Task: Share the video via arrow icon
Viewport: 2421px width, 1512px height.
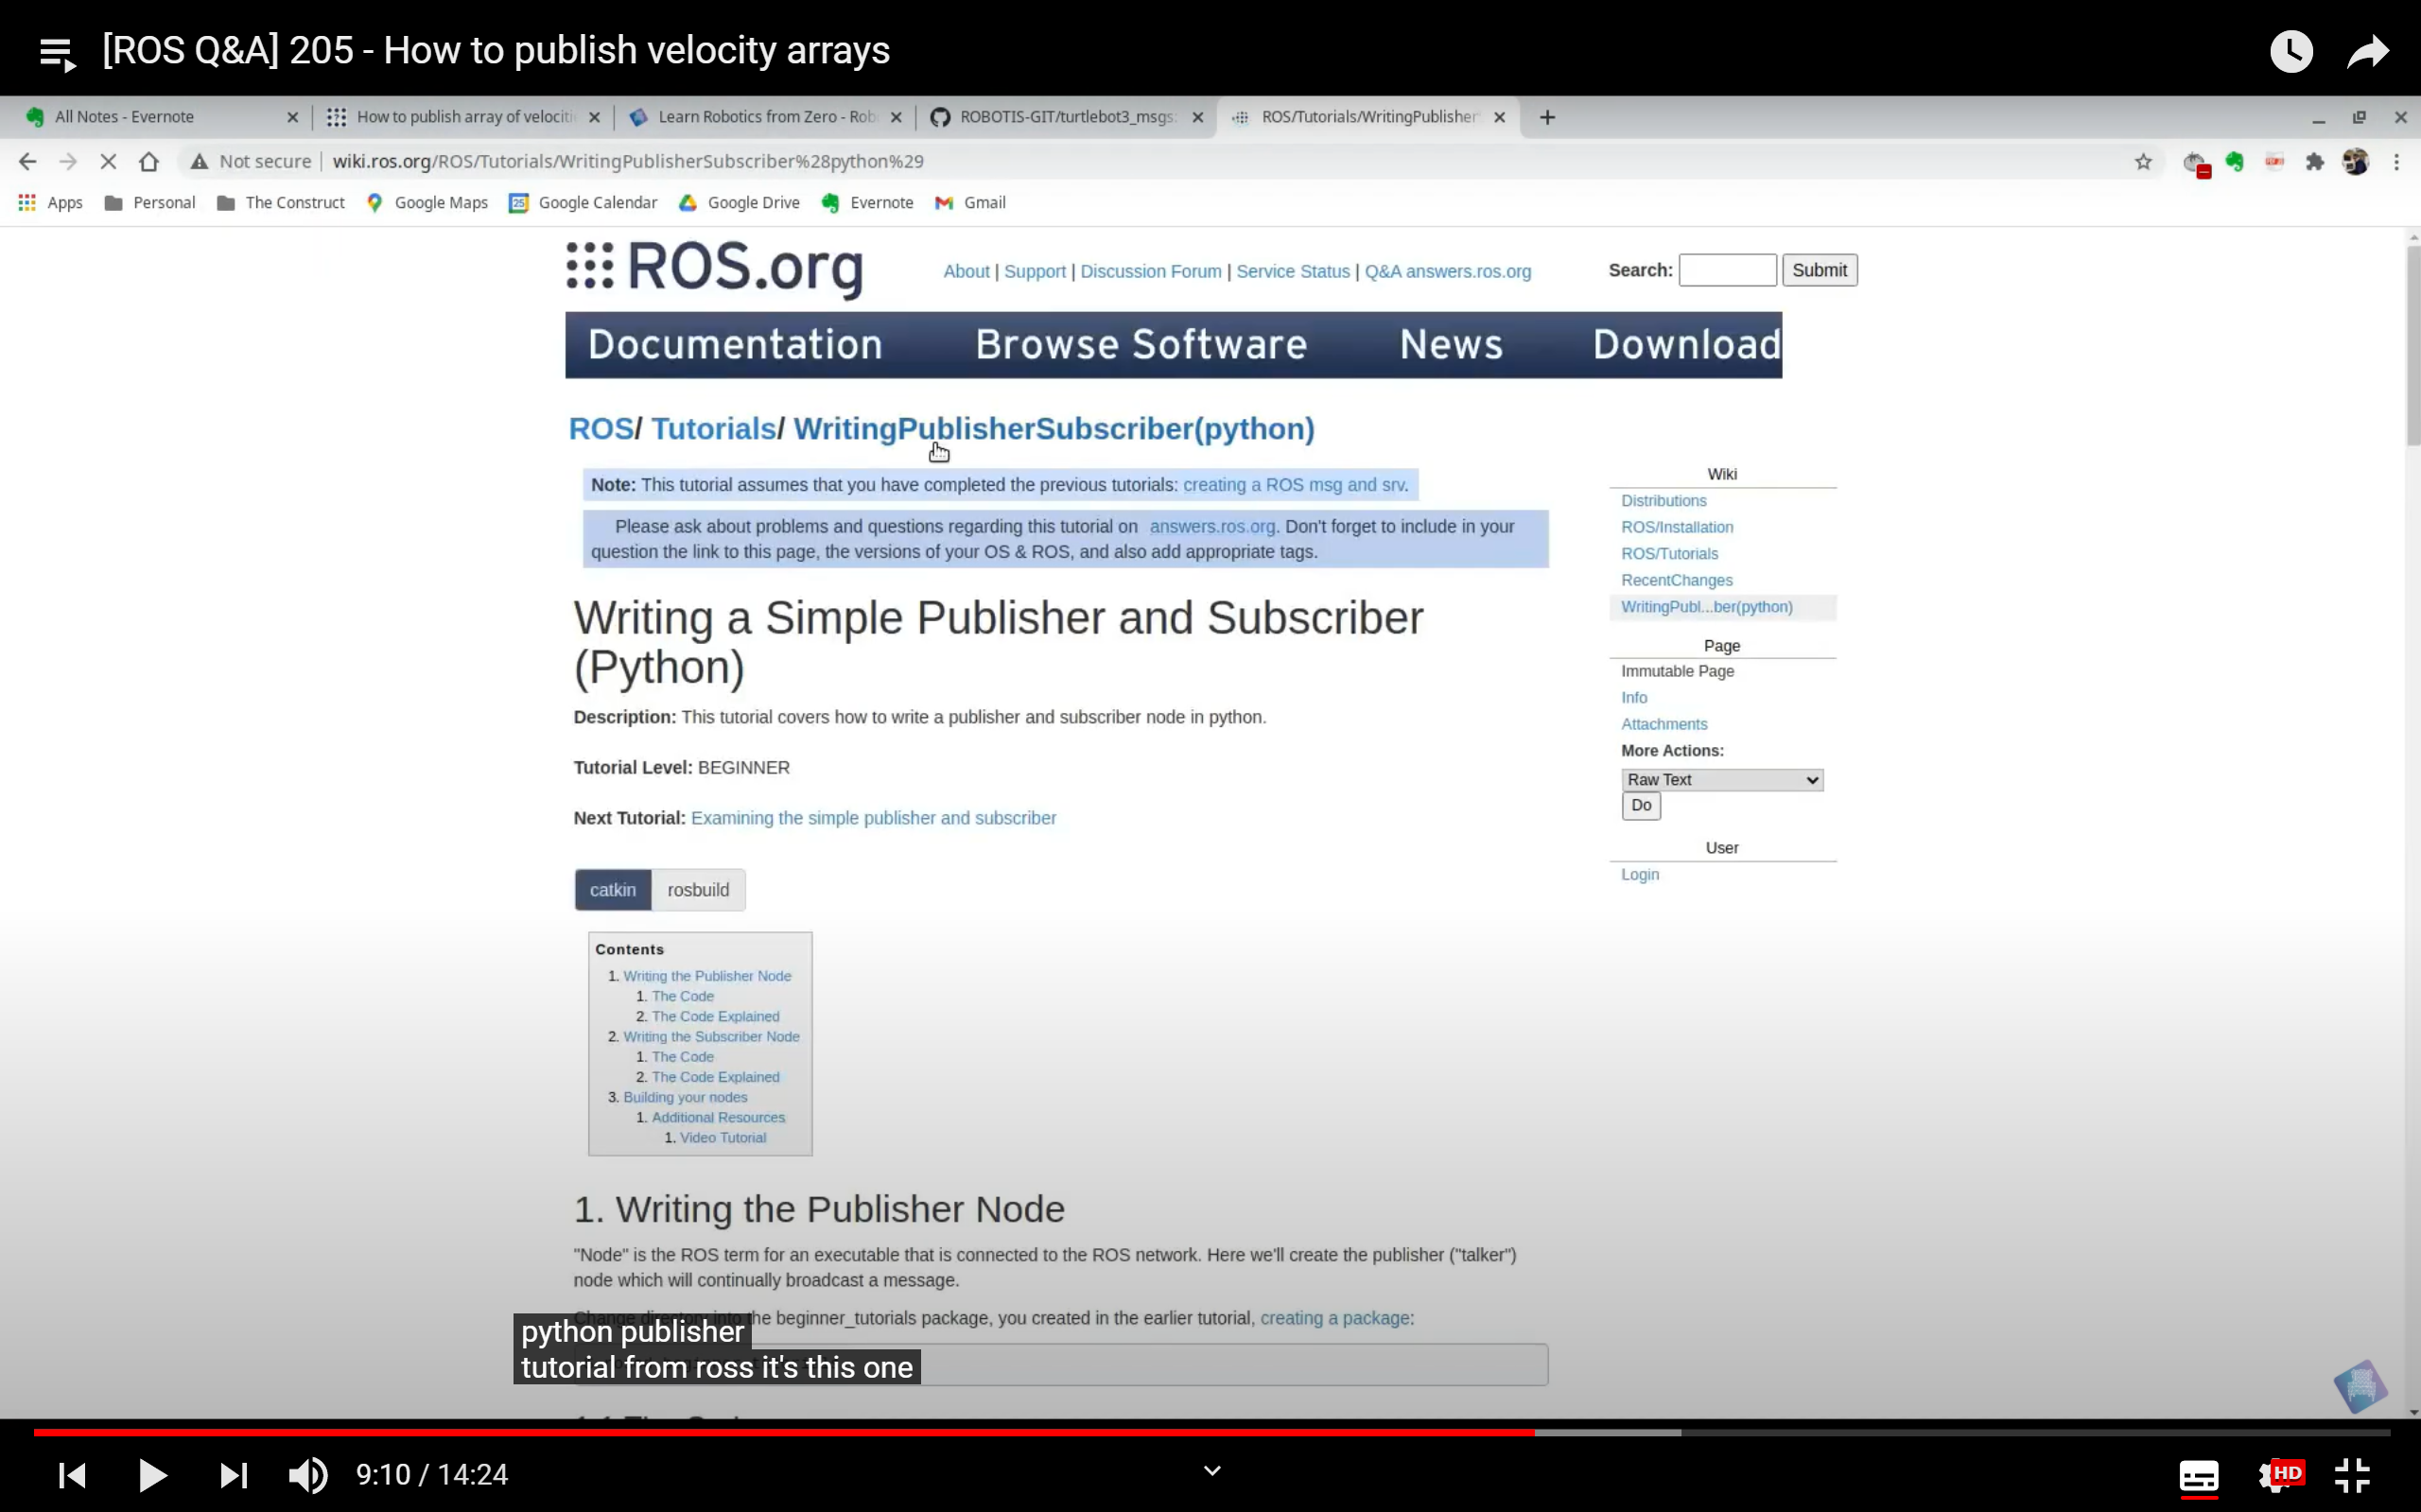Action: pyautogui.click(x=2368, y=51)
